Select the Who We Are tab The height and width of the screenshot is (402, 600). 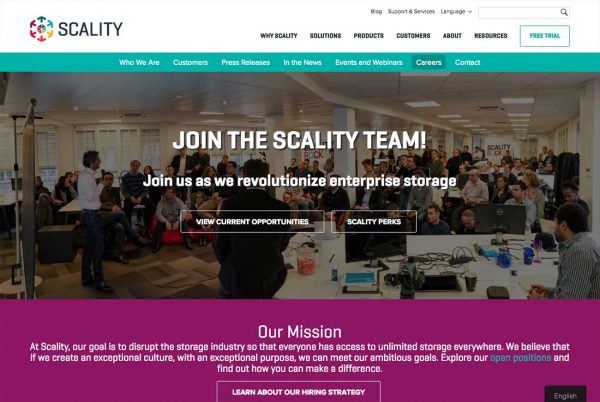(x=139, y=62)
